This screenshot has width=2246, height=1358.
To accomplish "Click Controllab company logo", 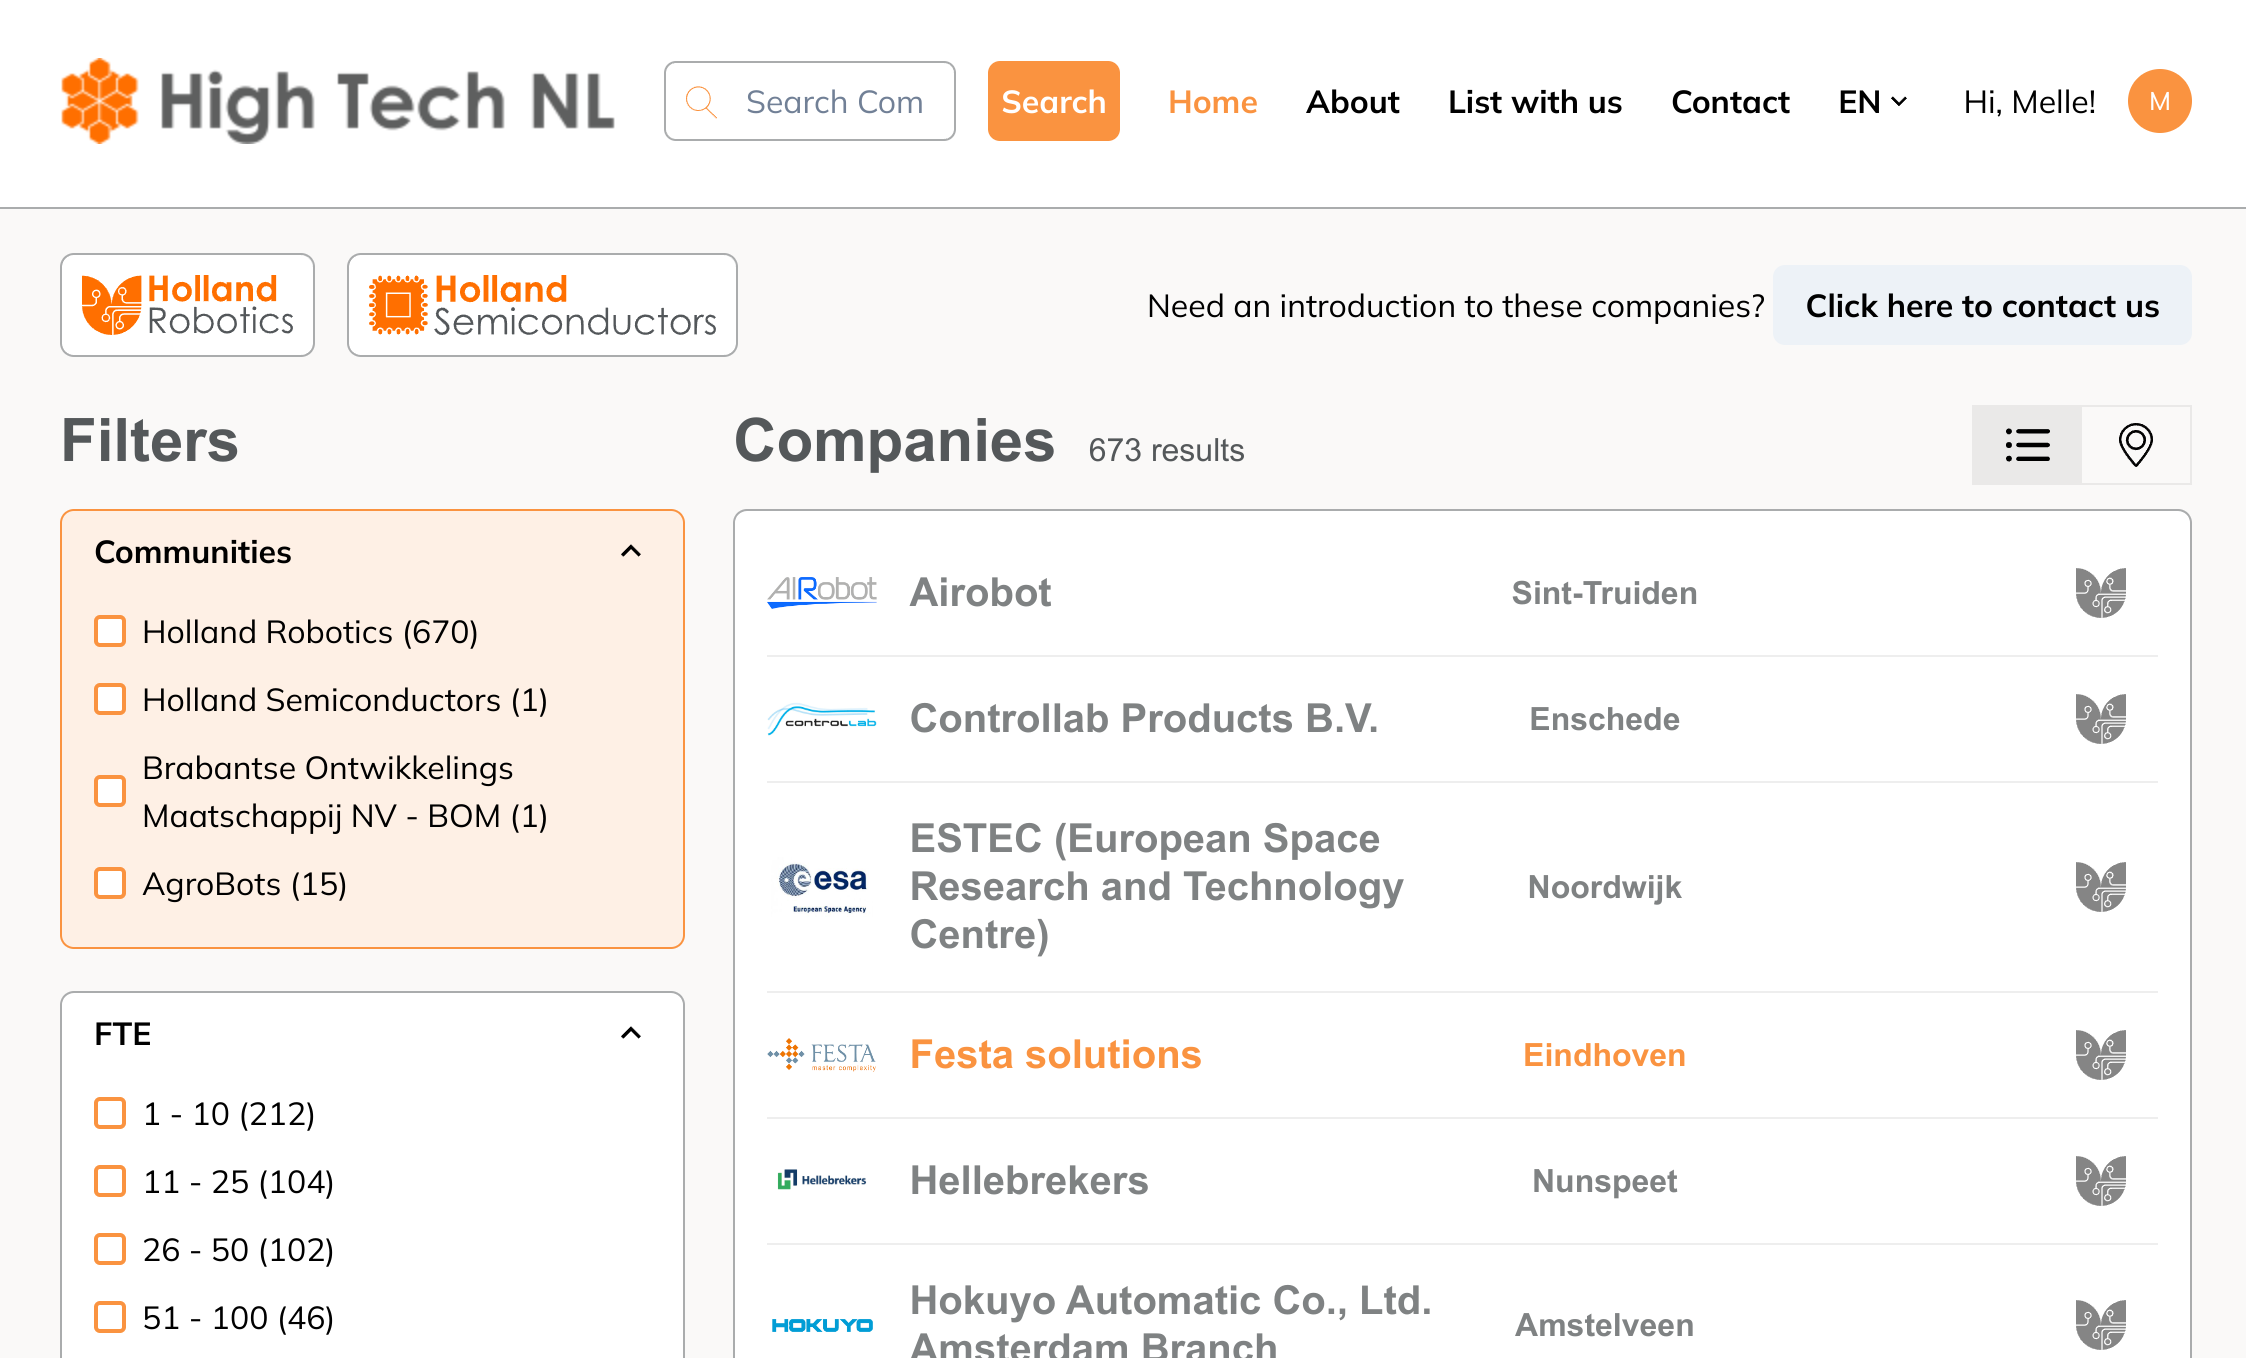I will click(822, 719).
